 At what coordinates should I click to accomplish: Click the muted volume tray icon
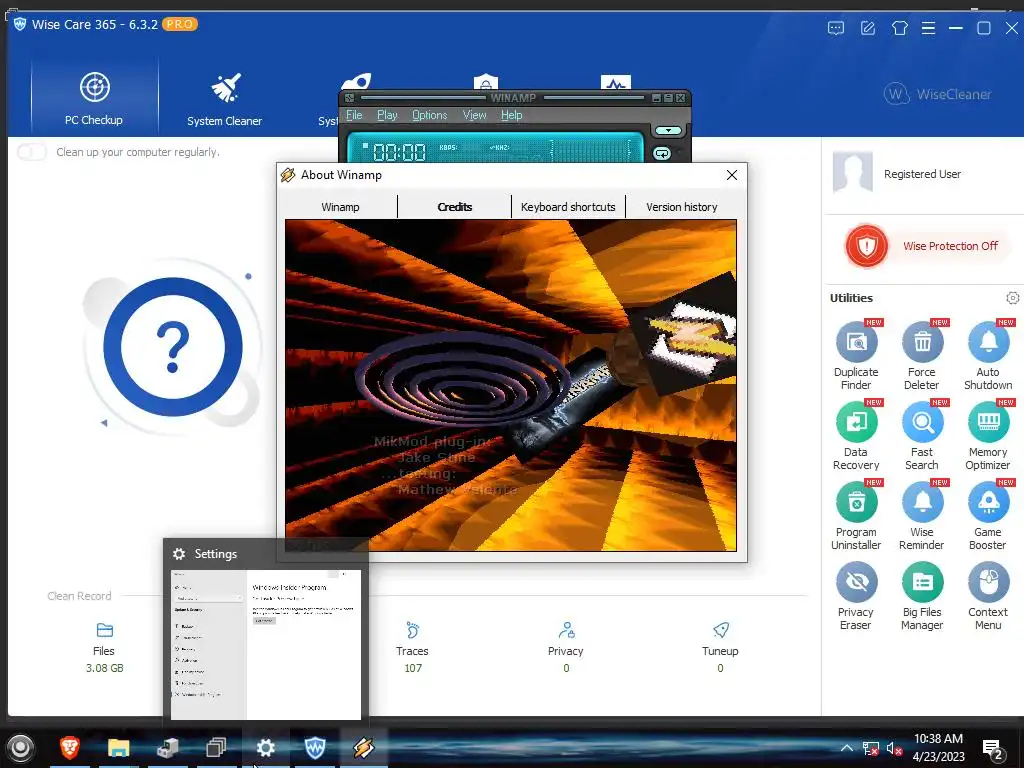894,748
